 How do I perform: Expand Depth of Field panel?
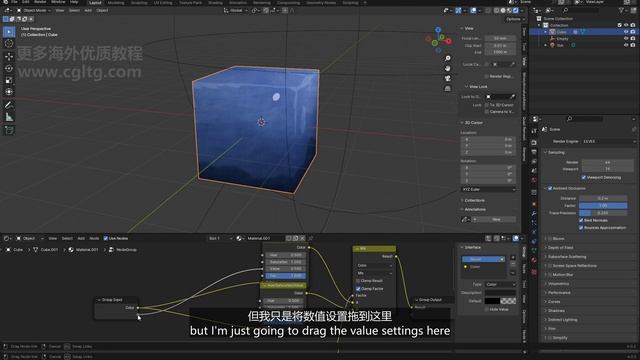point(560,248)
